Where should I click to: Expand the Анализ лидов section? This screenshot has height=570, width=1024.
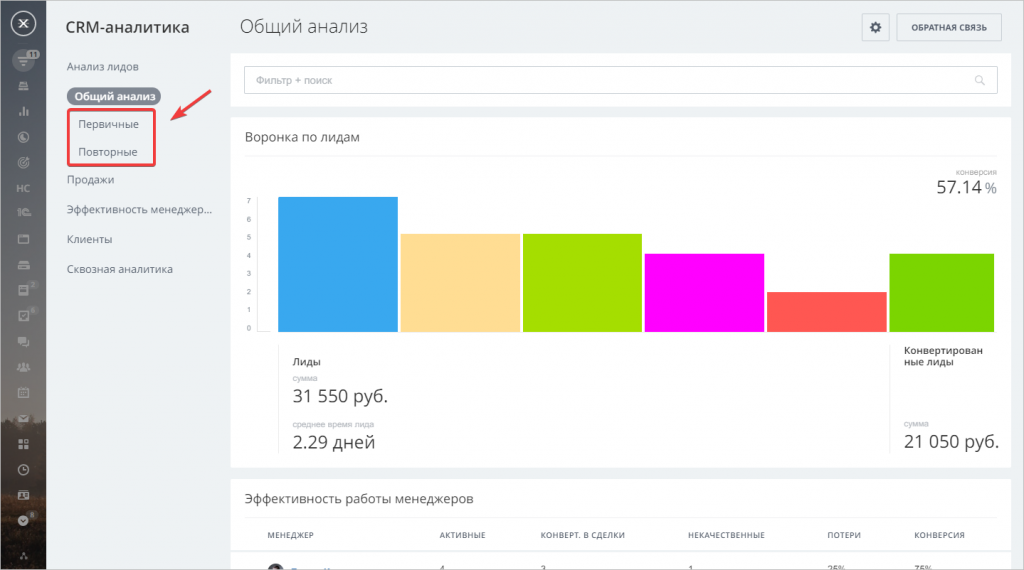click(x=102, y=66)
